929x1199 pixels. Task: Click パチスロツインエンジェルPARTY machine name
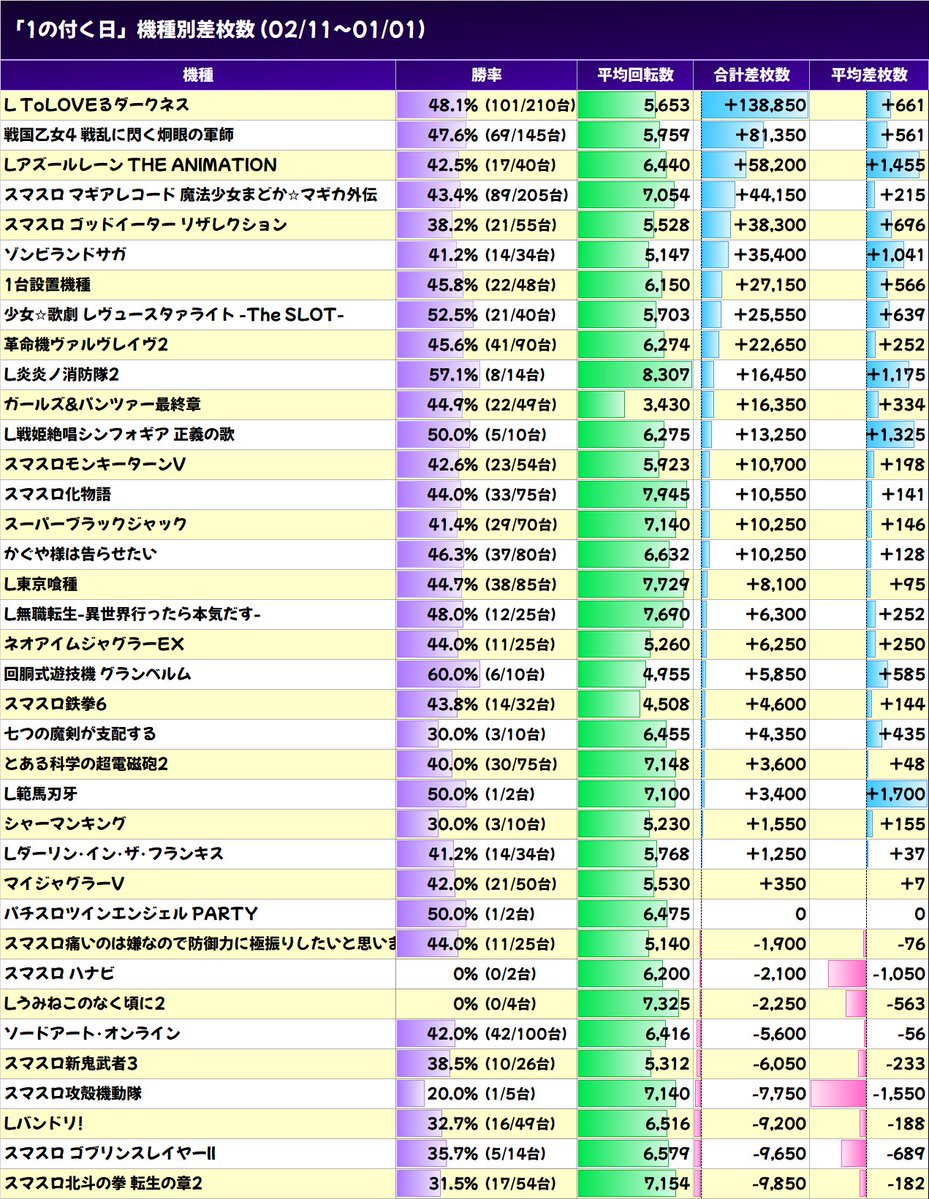click(131, 914)
